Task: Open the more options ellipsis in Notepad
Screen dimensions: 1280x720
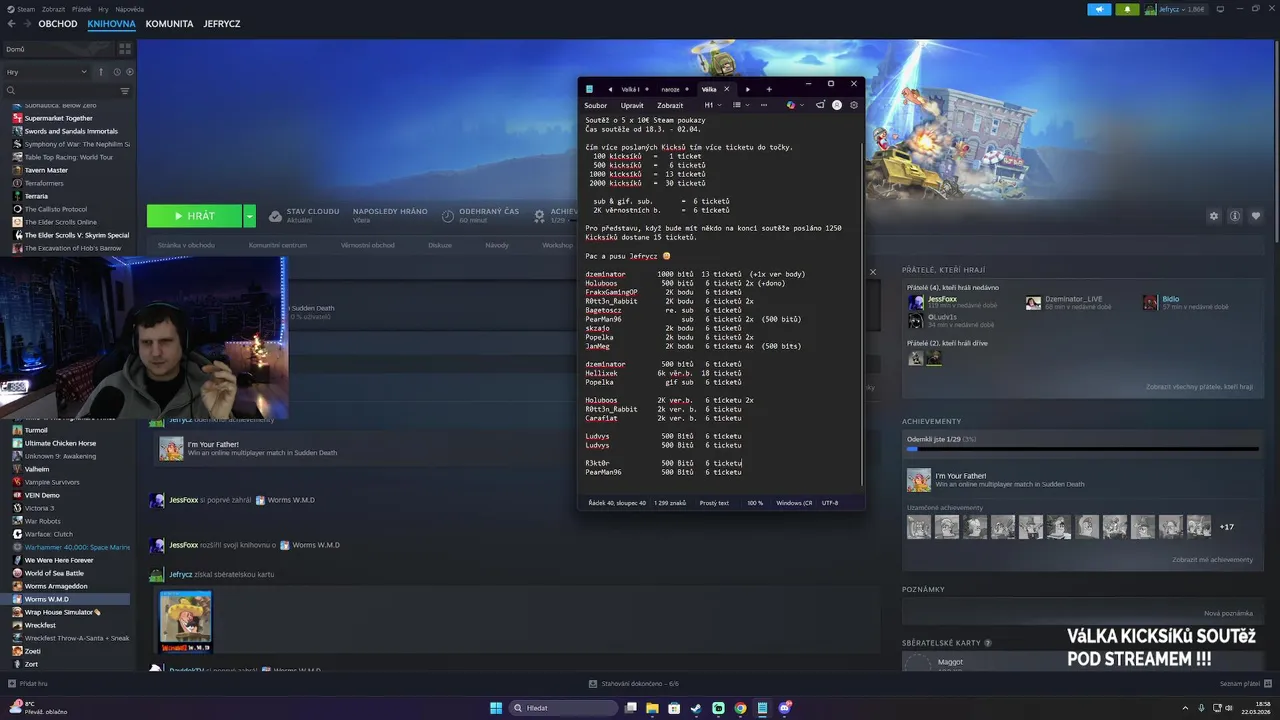Action: click(764, 105)
